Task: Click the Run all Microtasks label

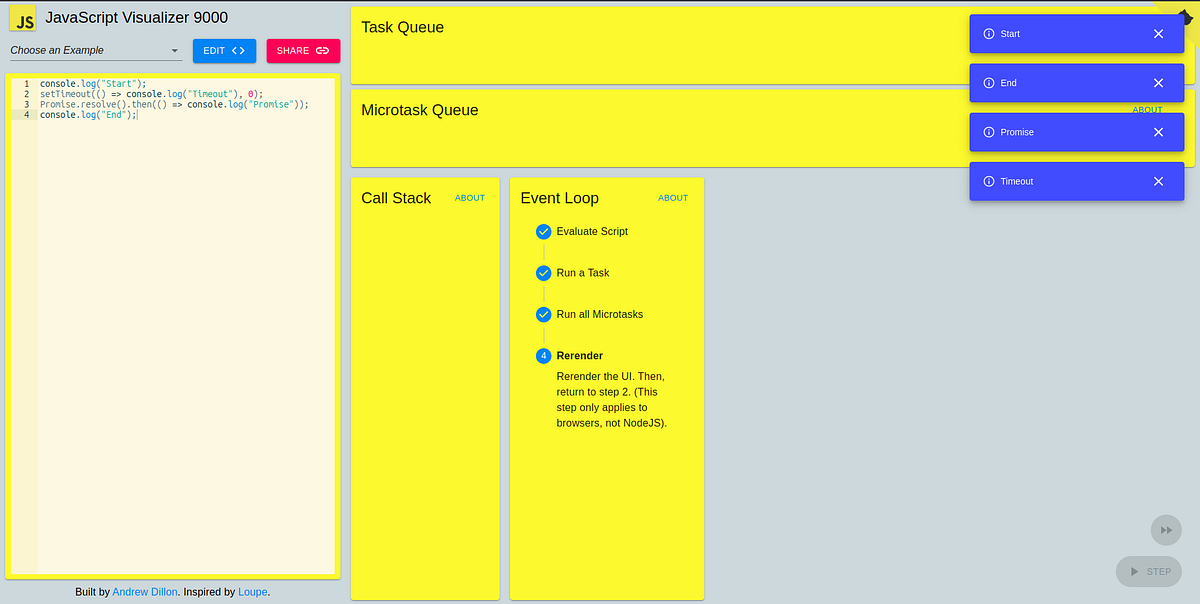Action: 600,314
